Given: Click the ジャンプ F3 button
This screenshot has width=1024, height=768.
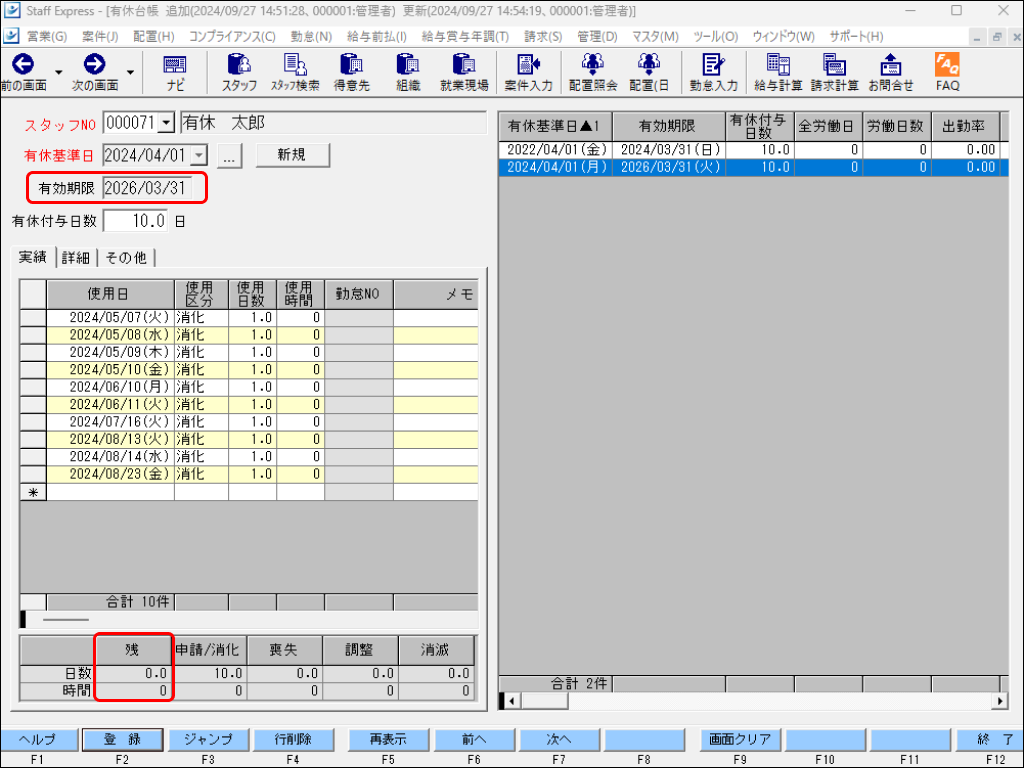Looking at the screenshot, I should tap(208, 739).
